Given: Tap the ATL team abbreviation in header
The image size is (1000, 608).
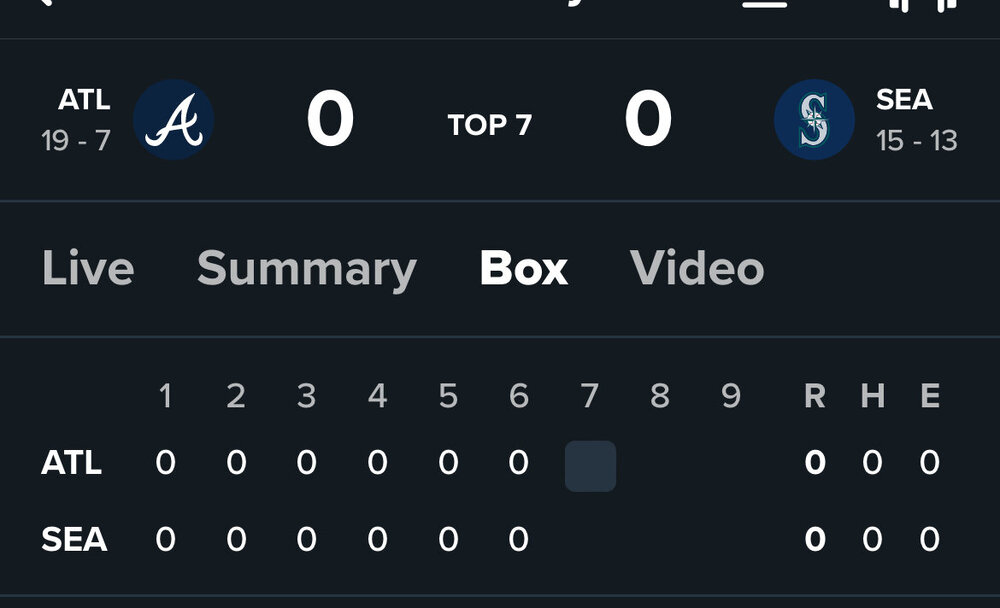Looking at the screenshot, I should tap(84, 100).
